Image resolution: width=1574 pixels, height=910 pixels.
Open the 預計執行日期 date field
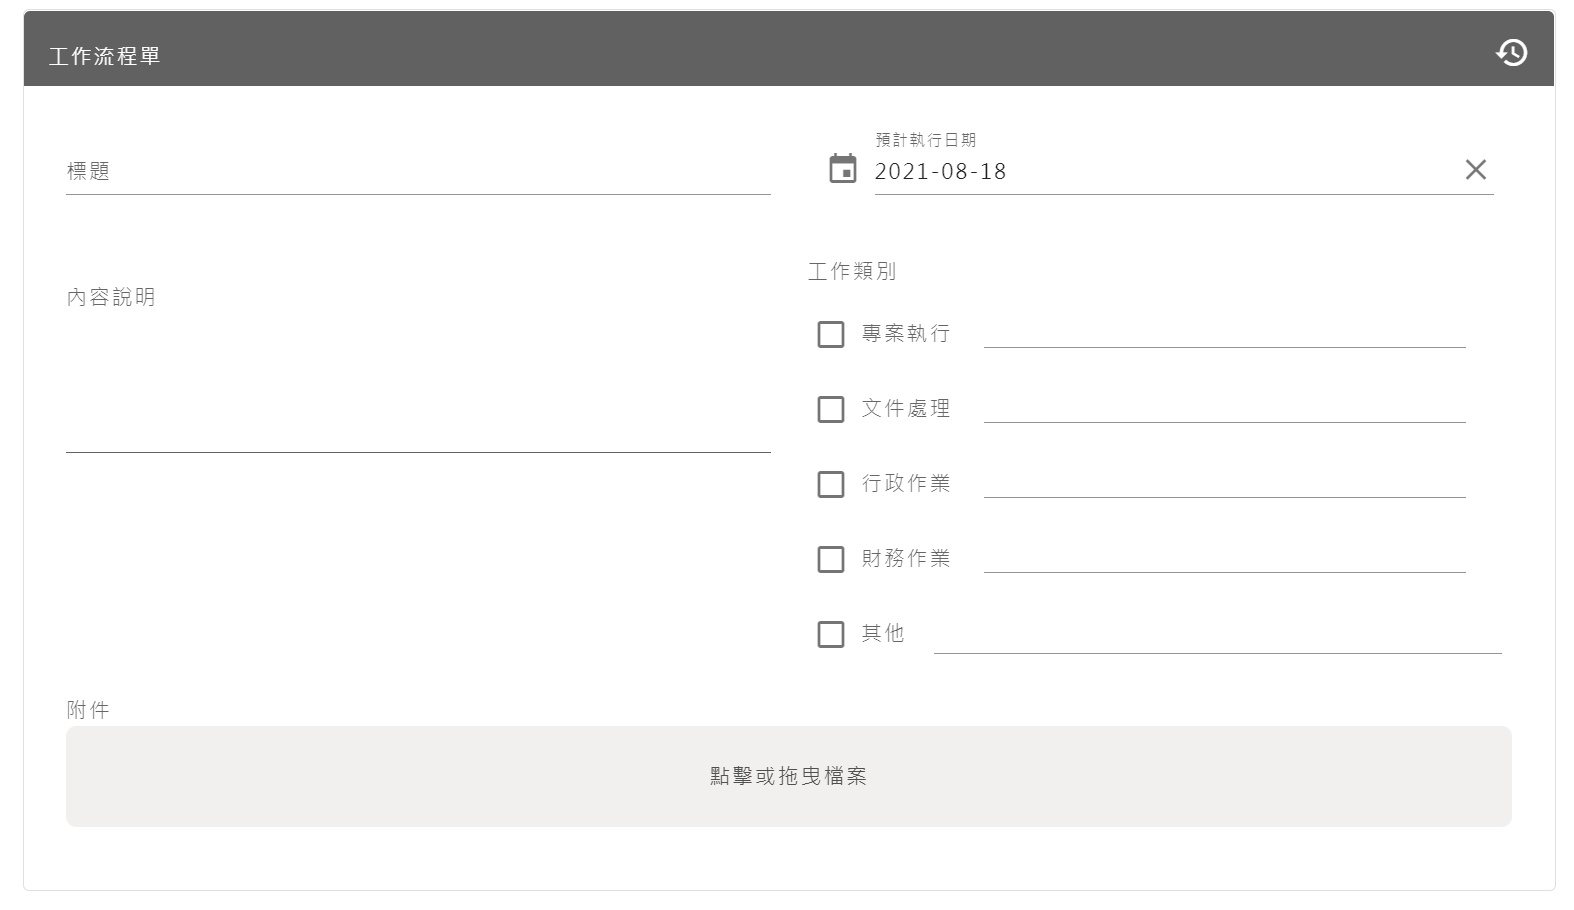1160,172
